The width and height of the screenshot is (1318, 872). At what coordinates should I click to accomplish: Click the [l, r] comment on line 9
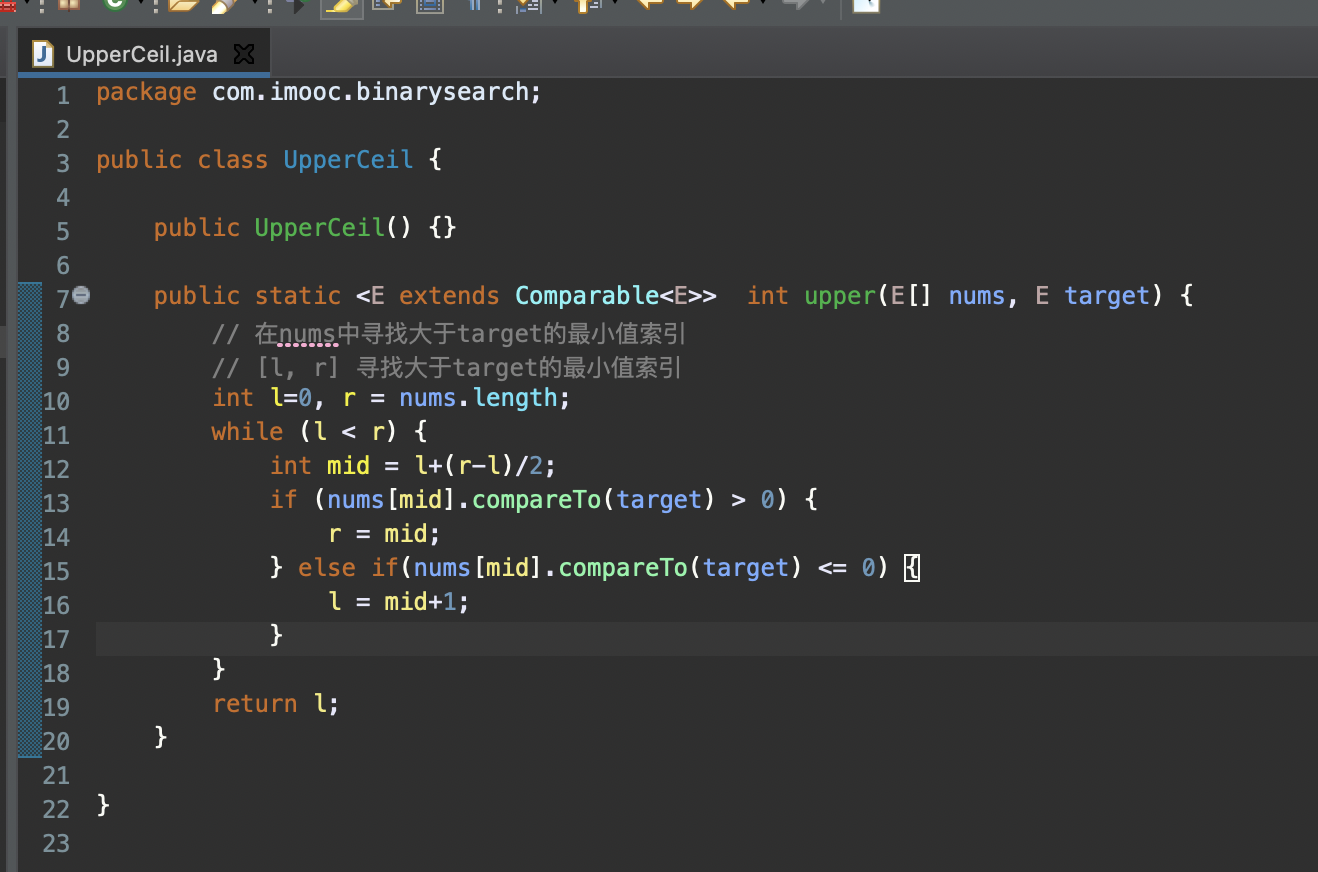point(447,368)
